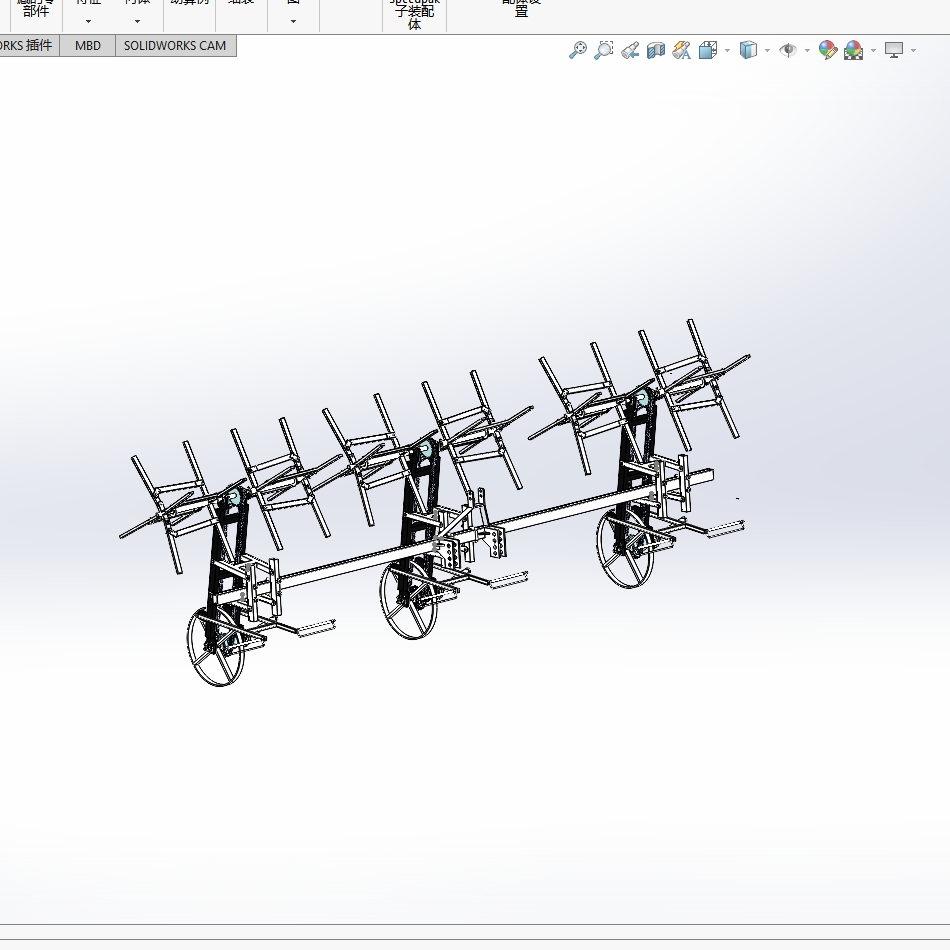Open the 几何体 ribbon dropdown arrow
The height and width of the screenshot is (950, 950).
pos(138,21)
